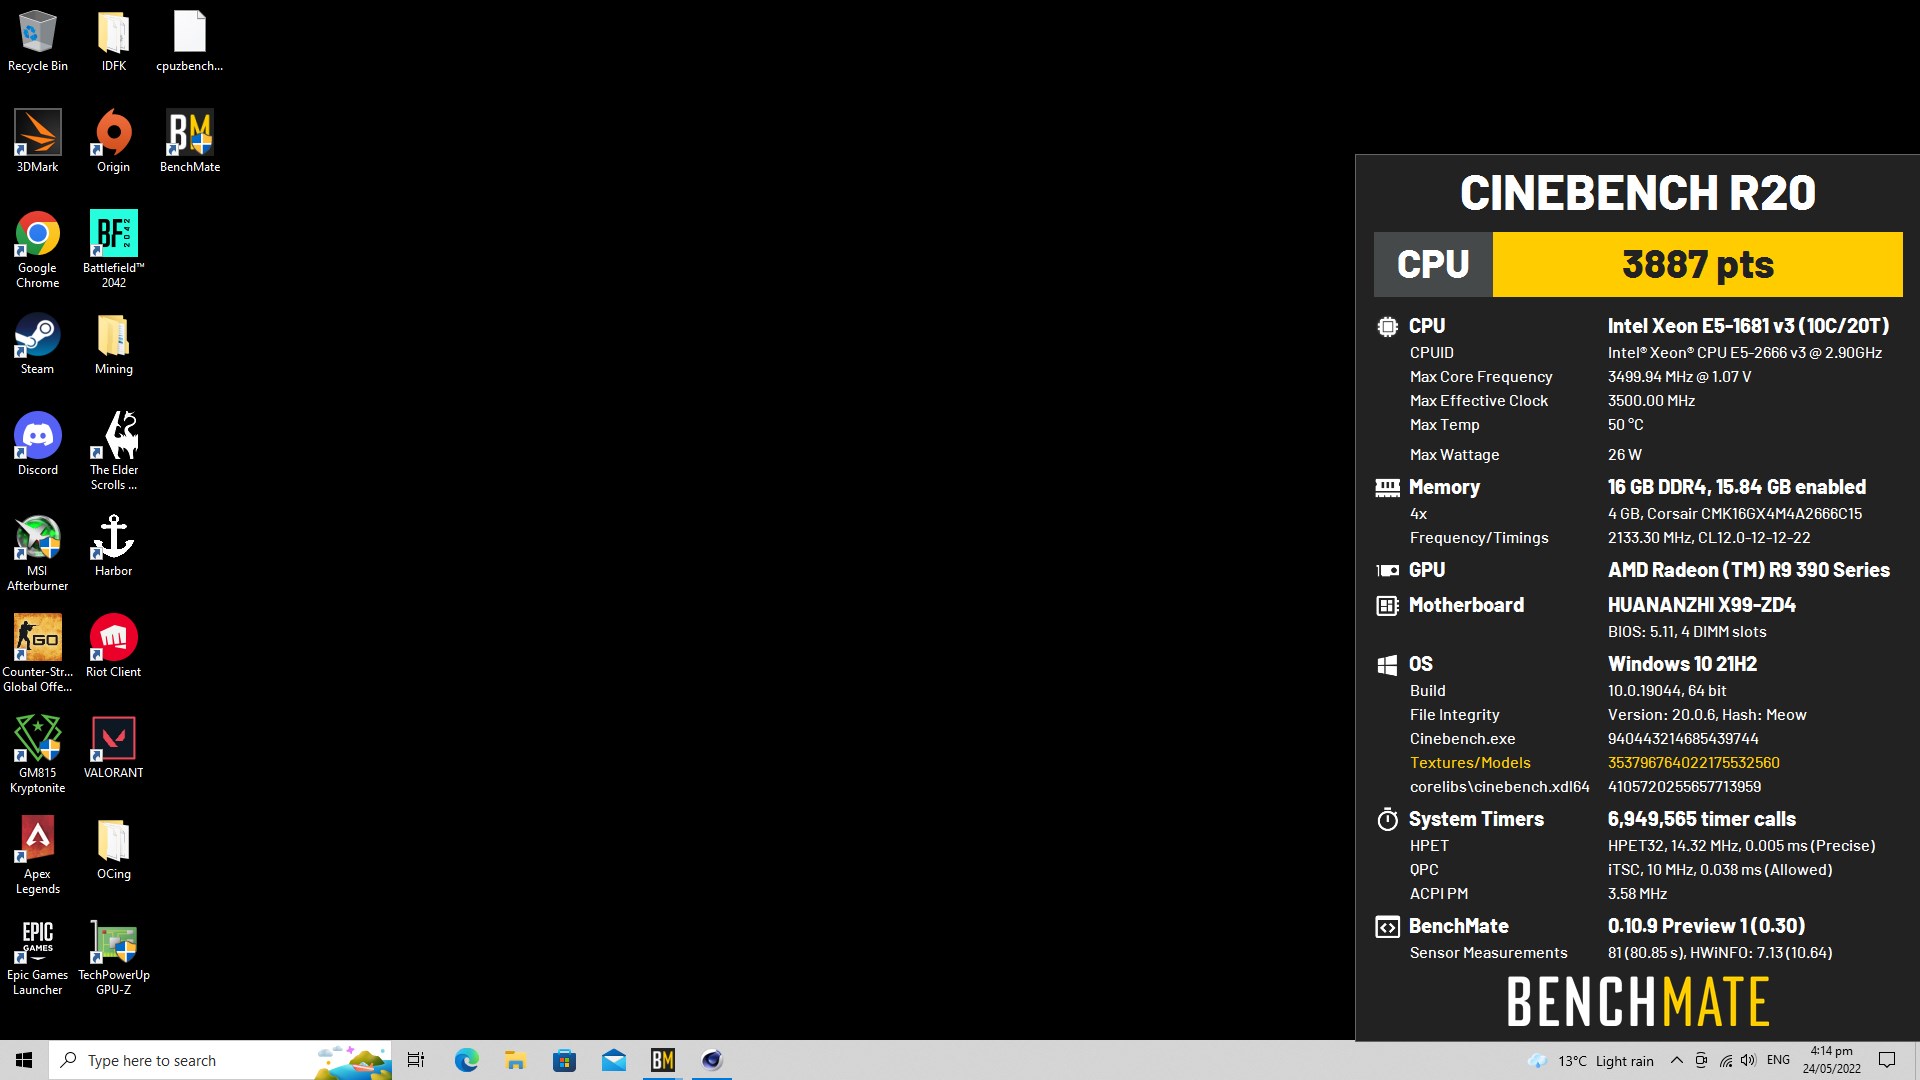1920x1080 pixels.
Task: Launch Apex Legends shortcut
Action: tap(37, 856)
